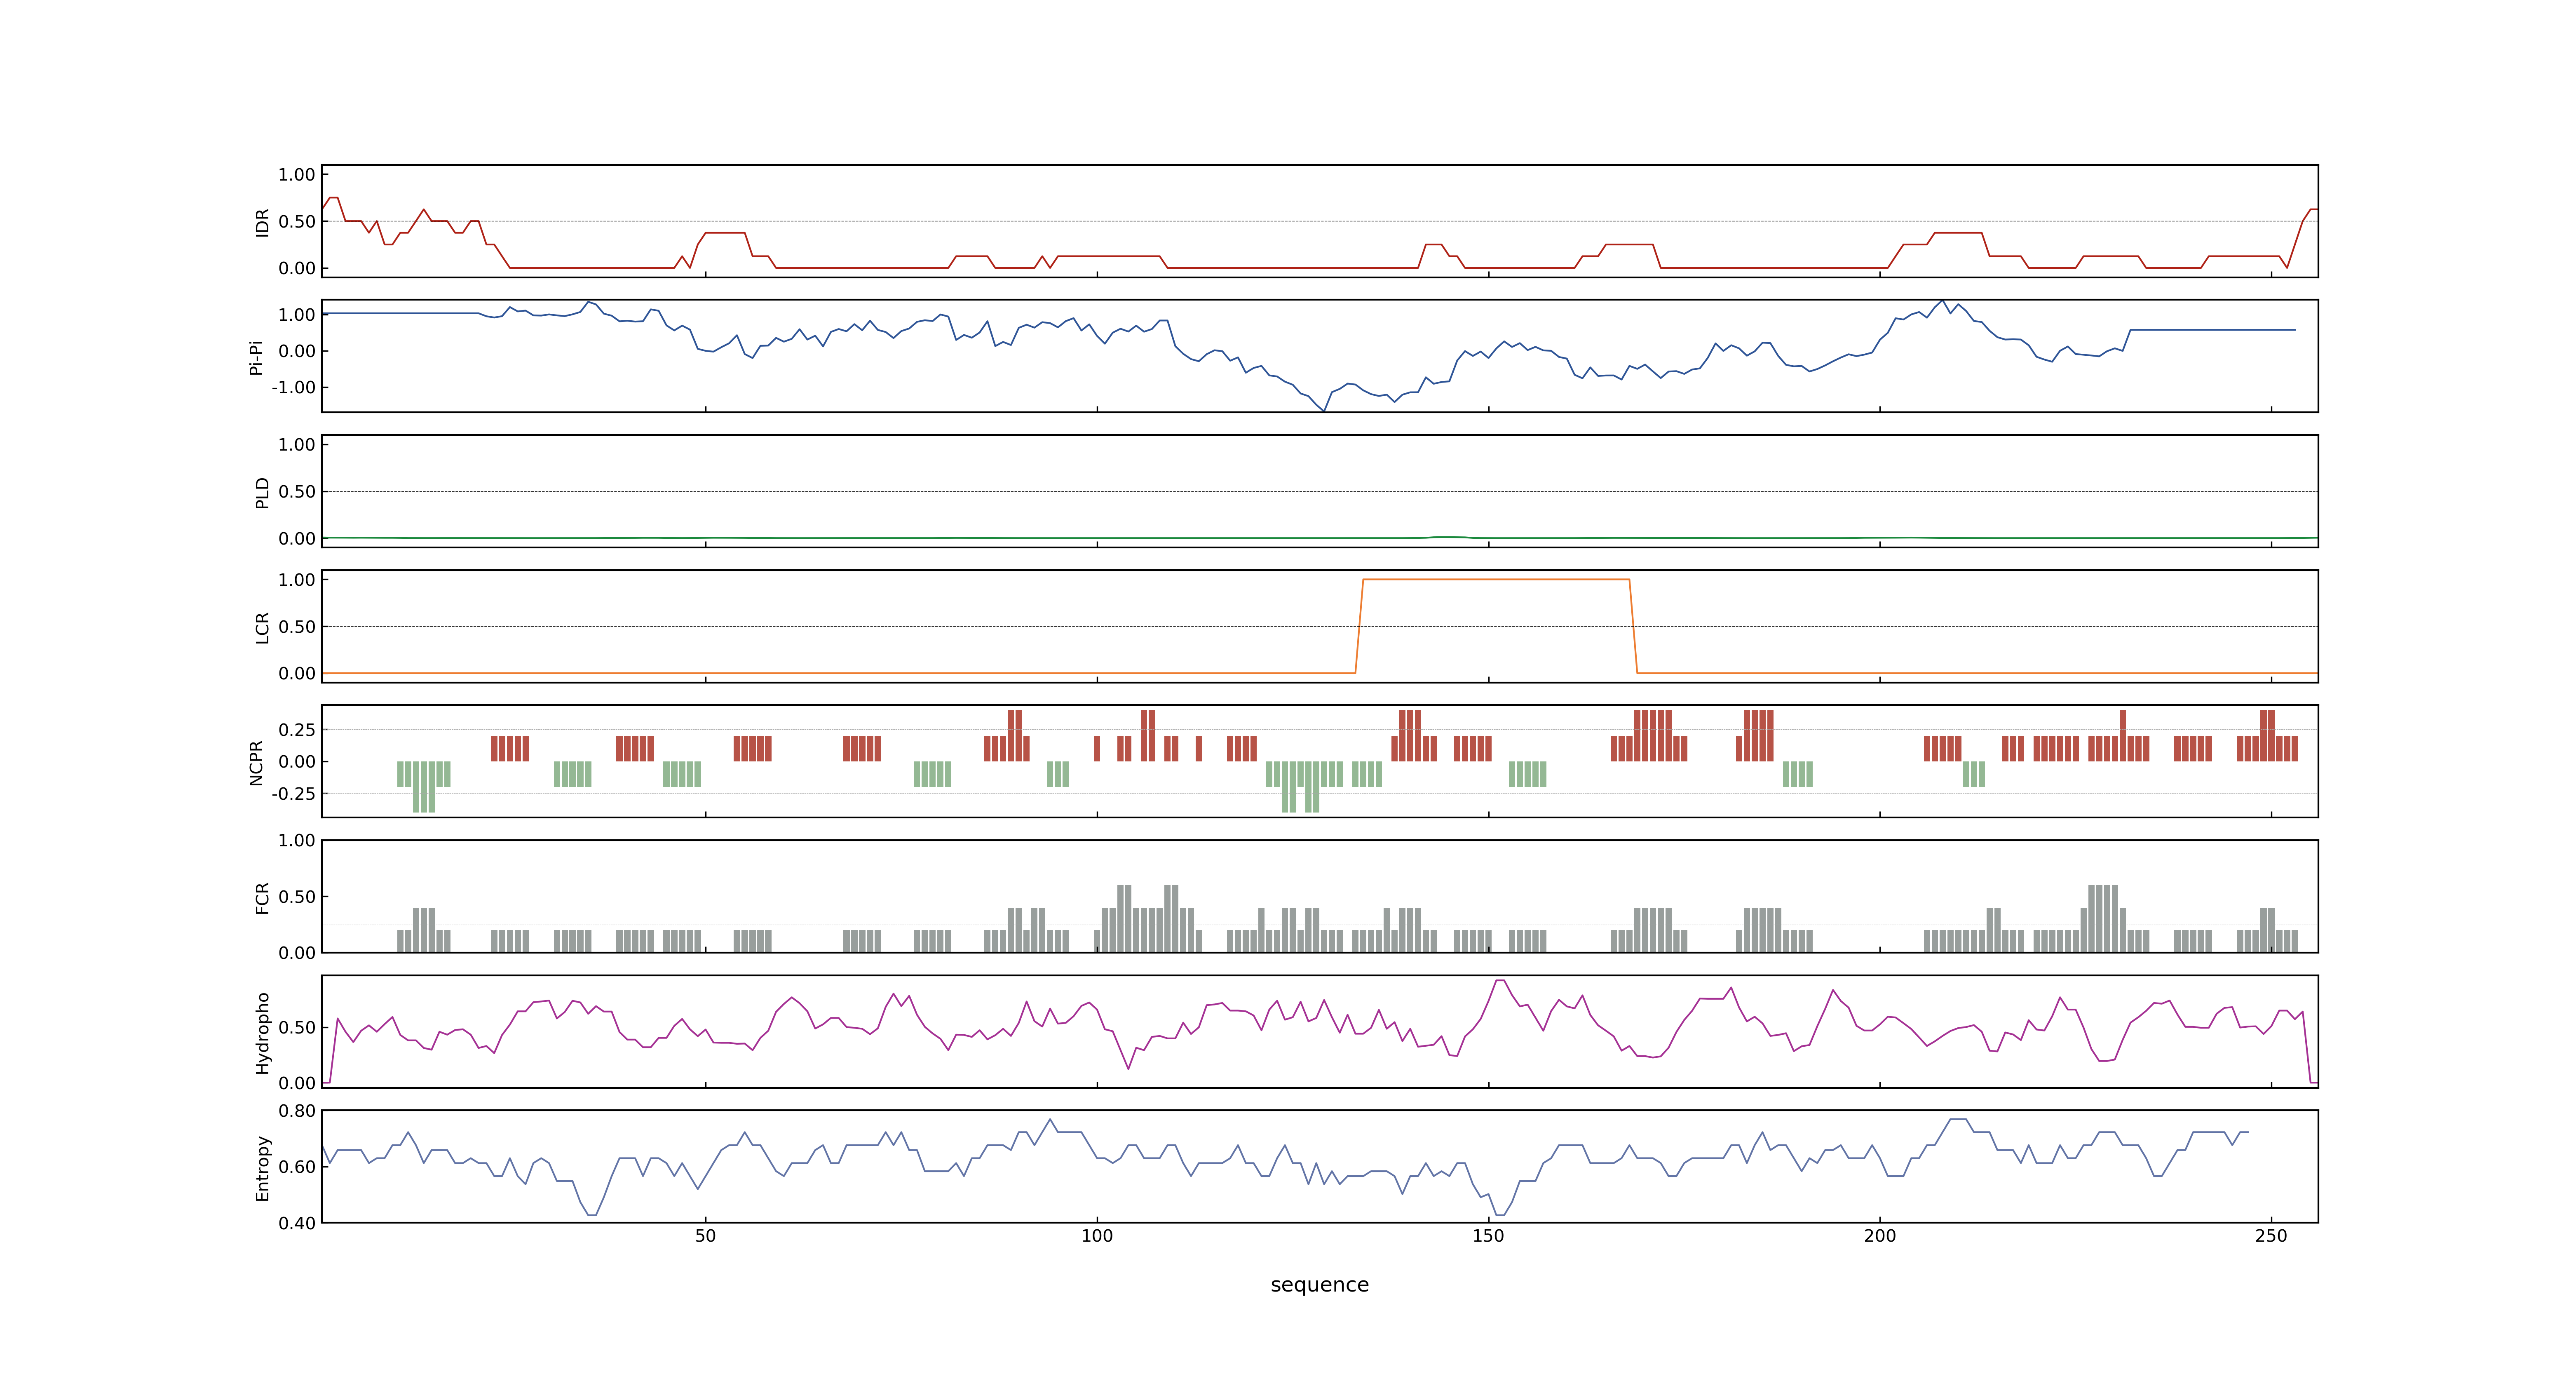Image resolution: width=2576 pixels, height=1374 pixels.
Task: Click the -1.00 tick on Pi-Pi axis
Action: pos(293,387)
